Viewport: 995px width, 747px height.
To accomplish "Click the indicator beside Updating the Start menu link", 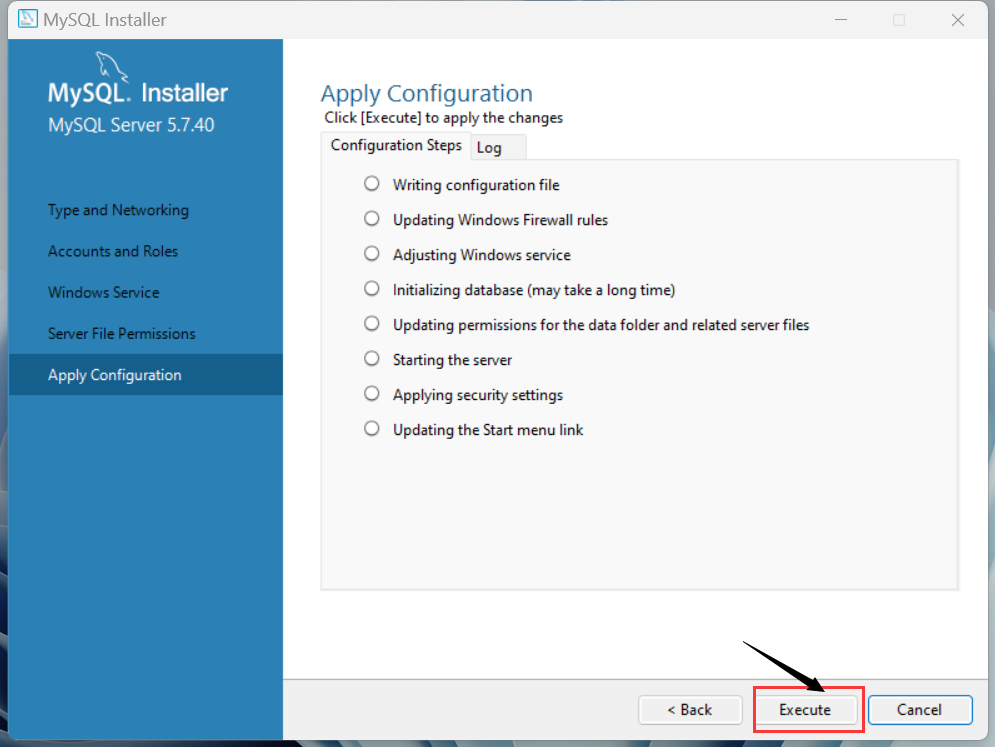I will 371,429.
